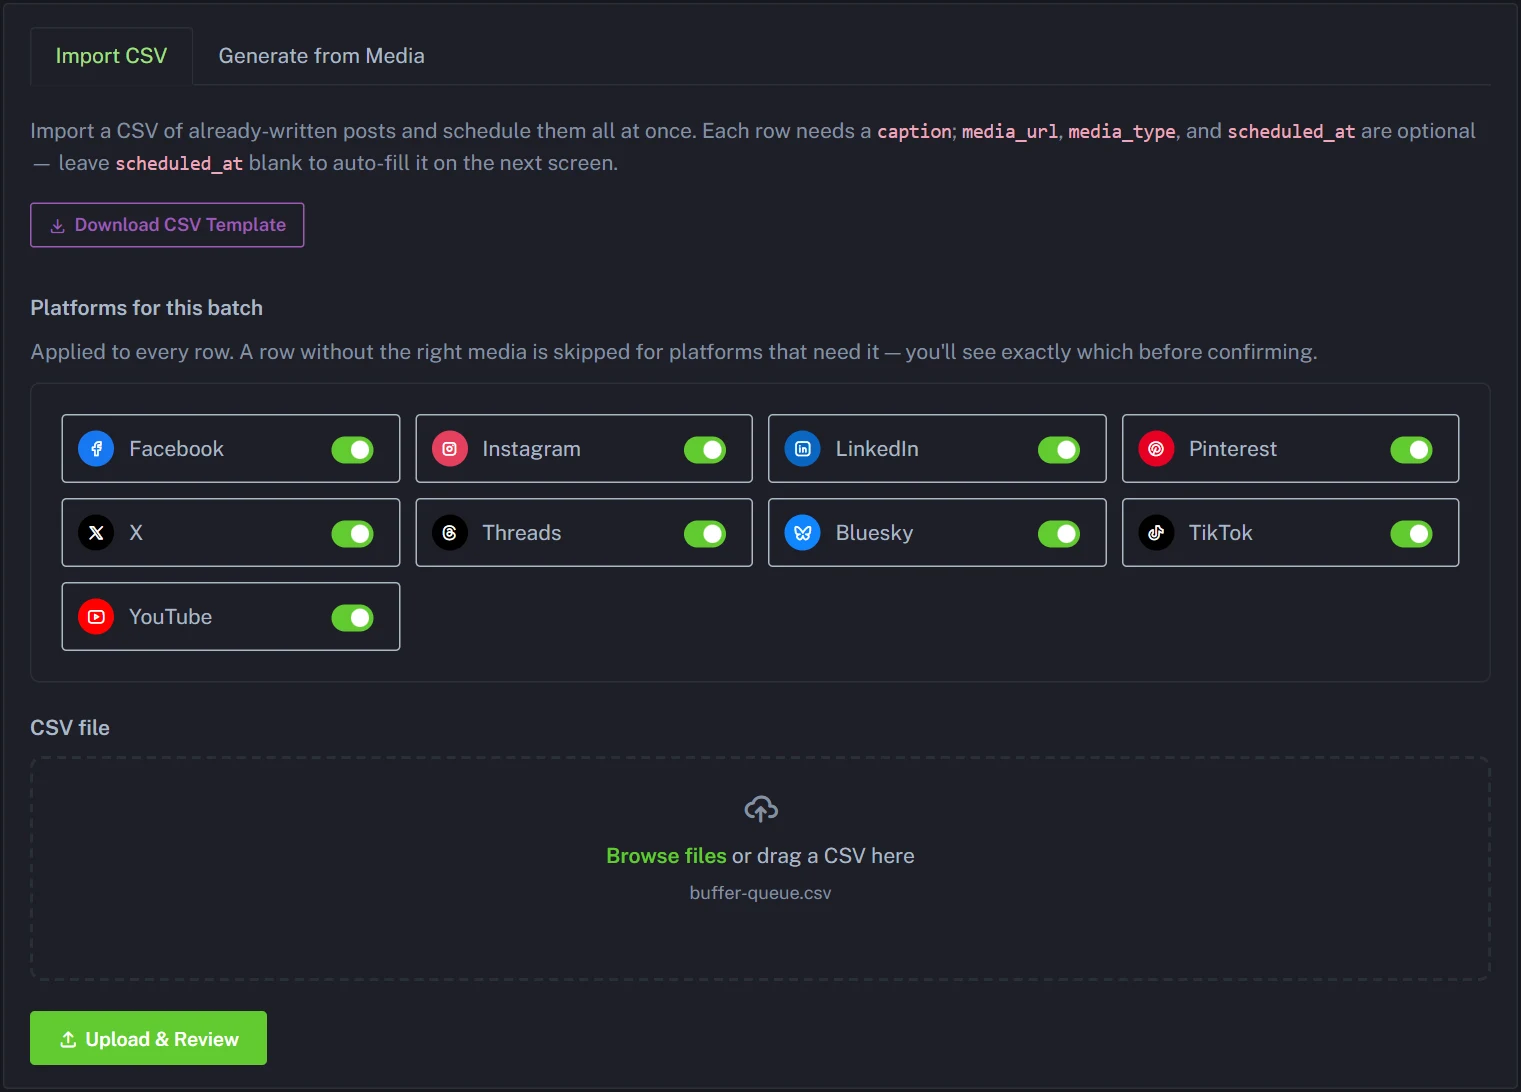Viewport: 1521px width, 1092px height.
Task: Click the Pinterest platform icon
Action: (1156, 449)
